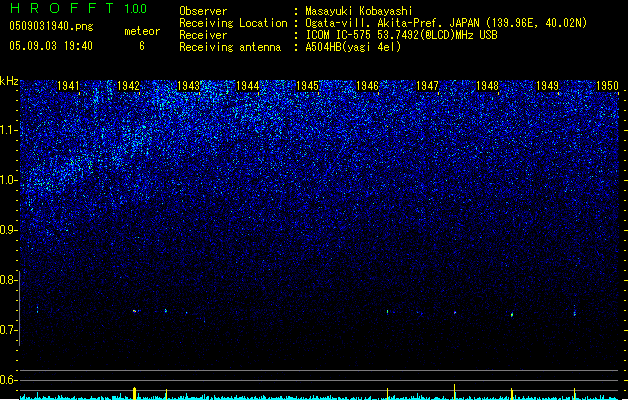Click the 1946 time marker
This screenshot has height=400, width=629.
tap(367, 86)
